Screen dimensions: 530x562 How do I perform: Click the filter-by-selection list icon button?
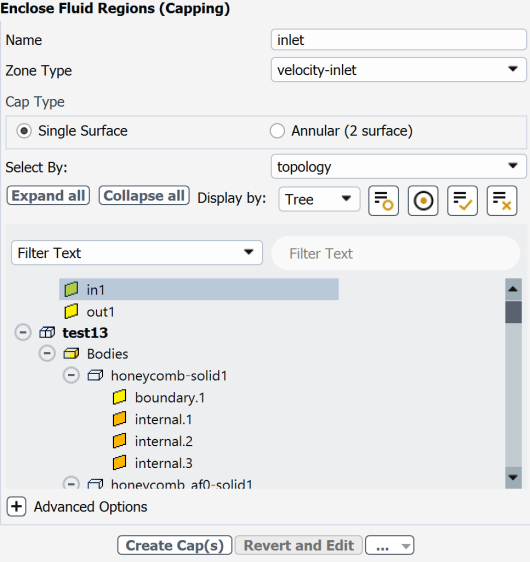click(383, 200)
